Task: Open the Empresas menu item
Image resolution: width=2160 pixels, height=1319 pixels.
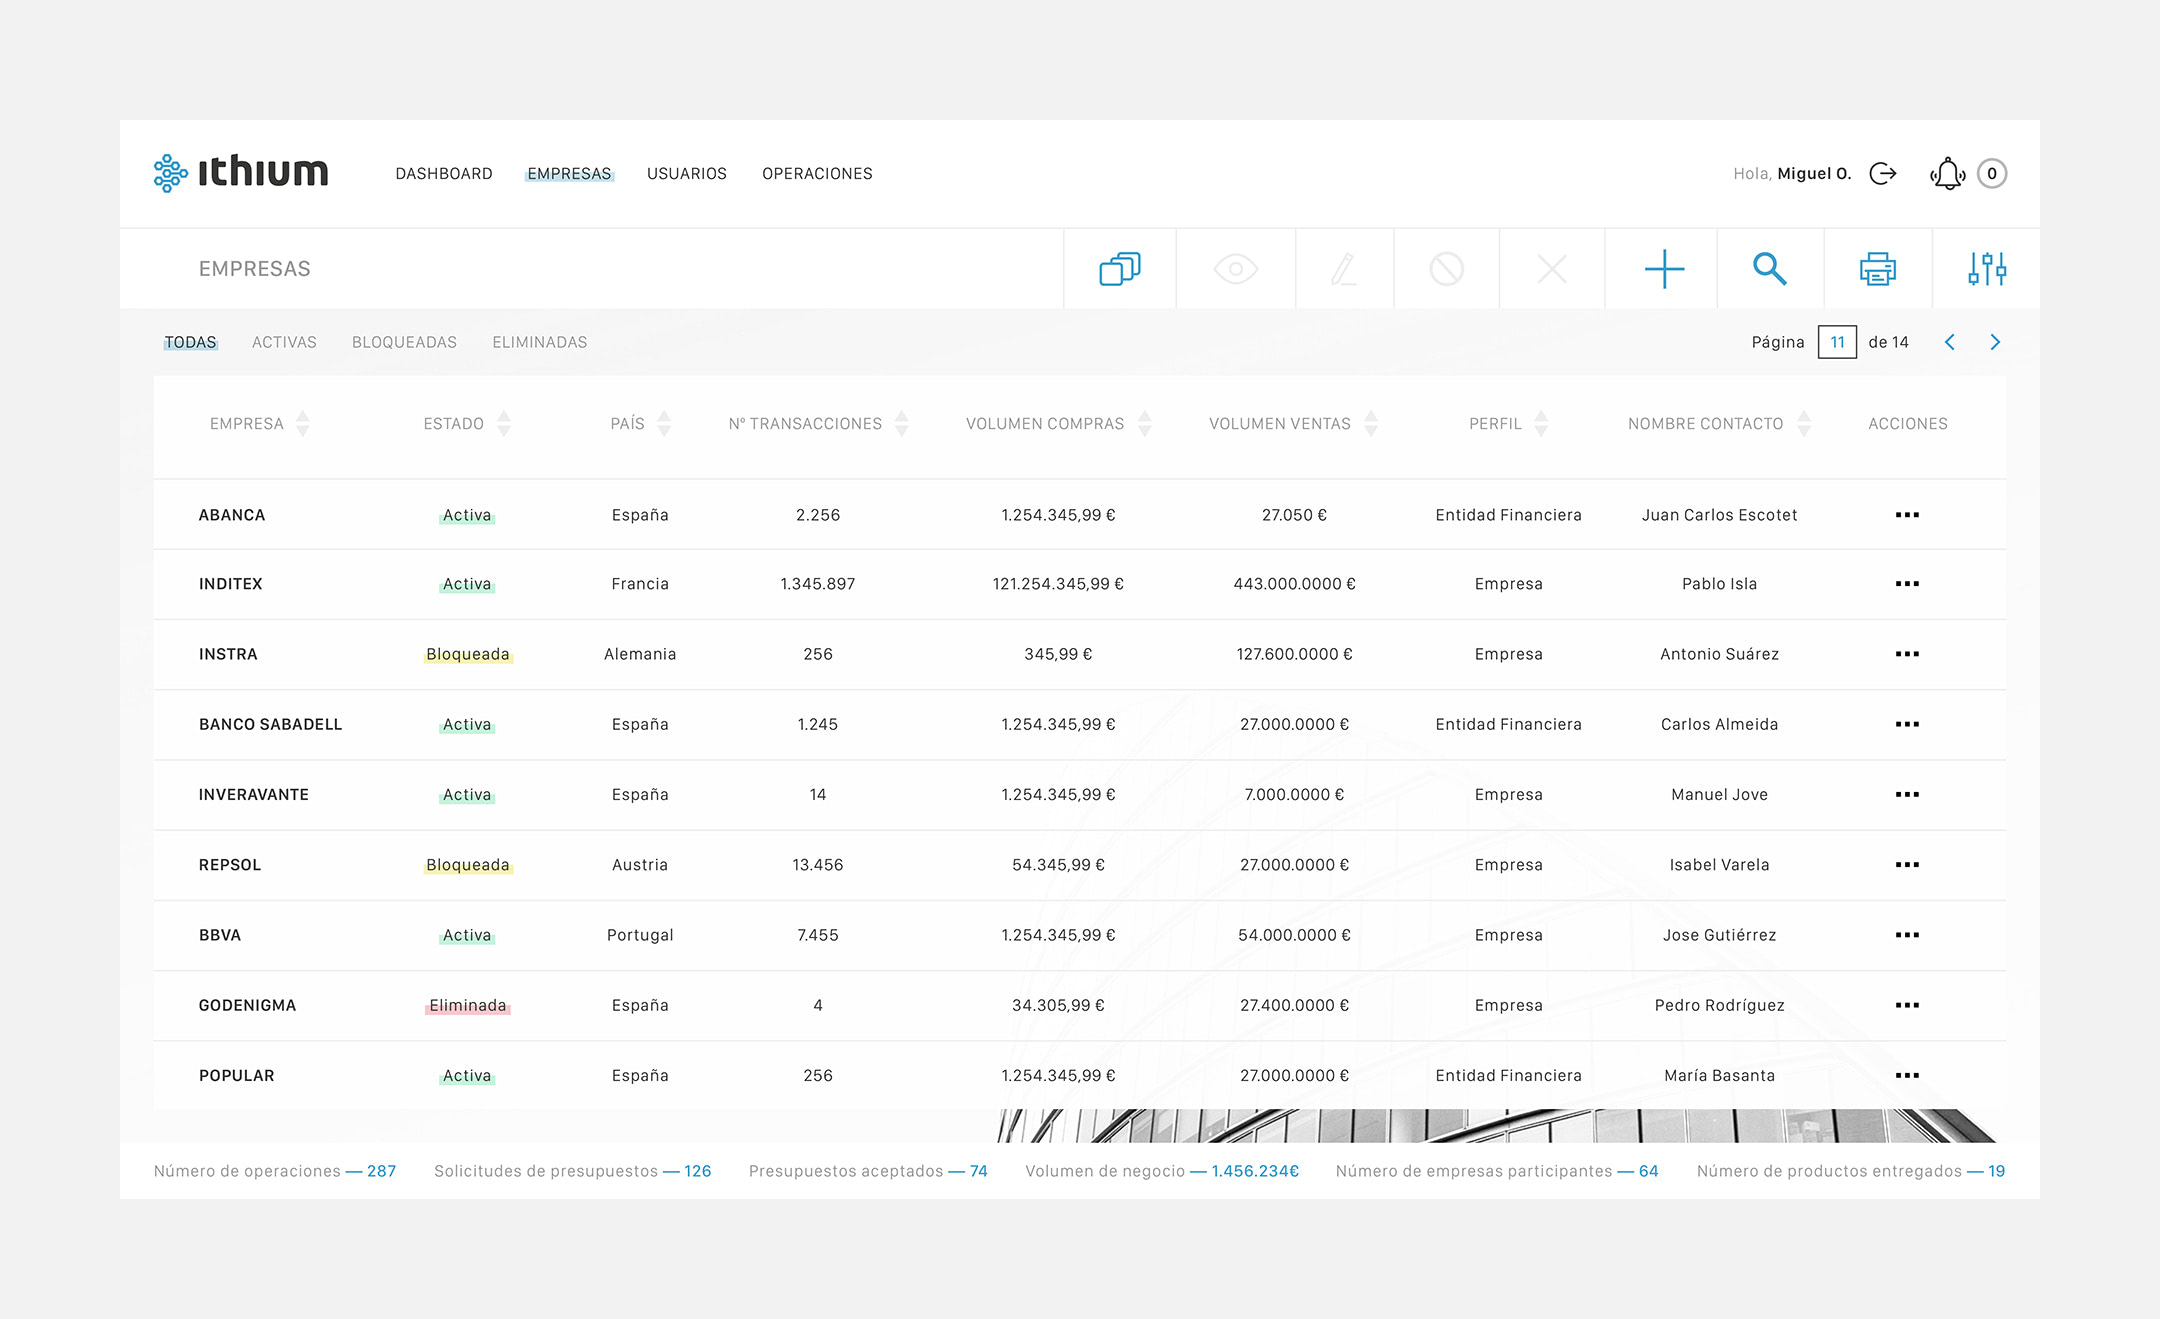Action: pyautogui.click(x=569, y=174)
